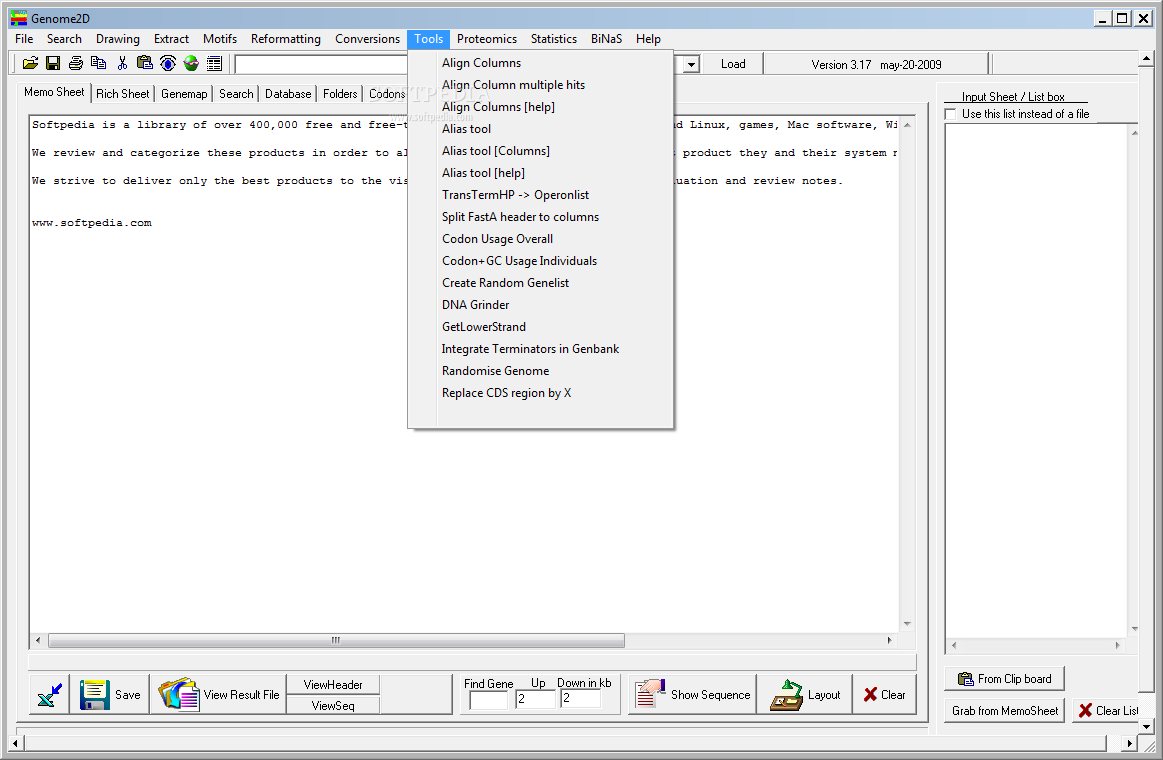Switch to the Genemap tab

(x=184, y=93)
